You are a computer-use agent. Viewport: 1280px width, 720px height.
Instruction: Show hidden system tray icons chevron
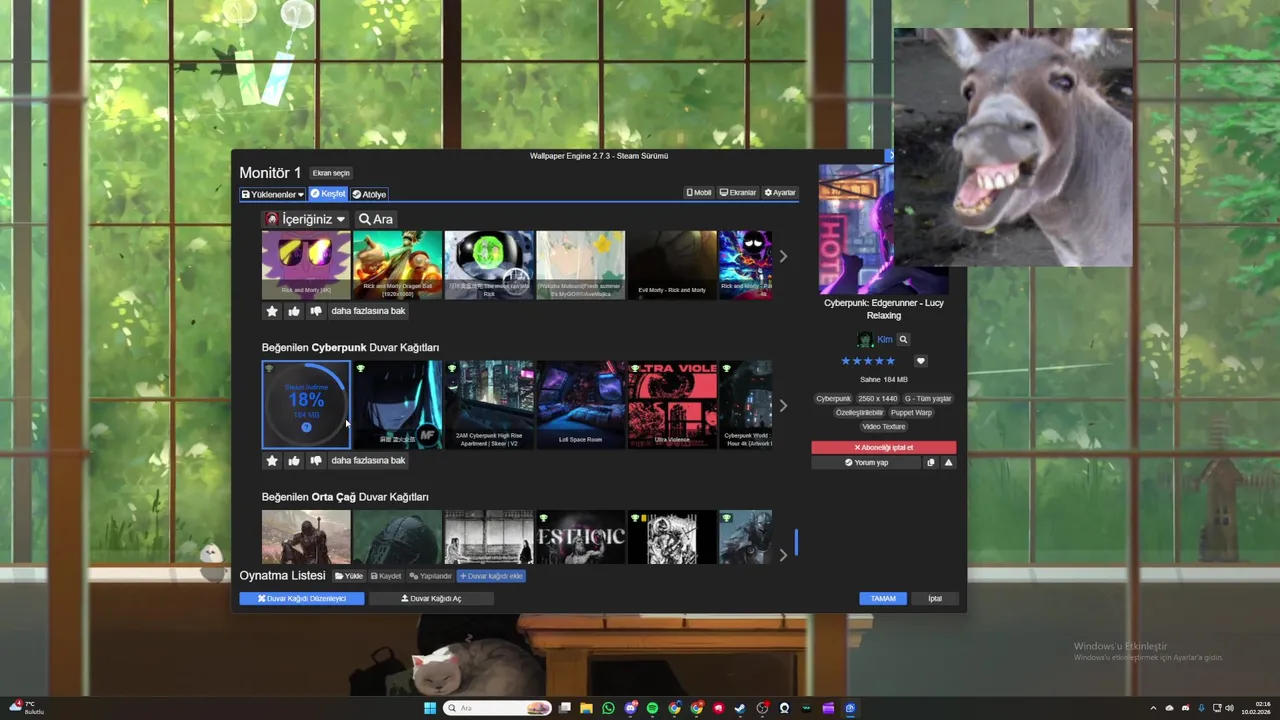pyautogui.click(x=1152, y=708)
